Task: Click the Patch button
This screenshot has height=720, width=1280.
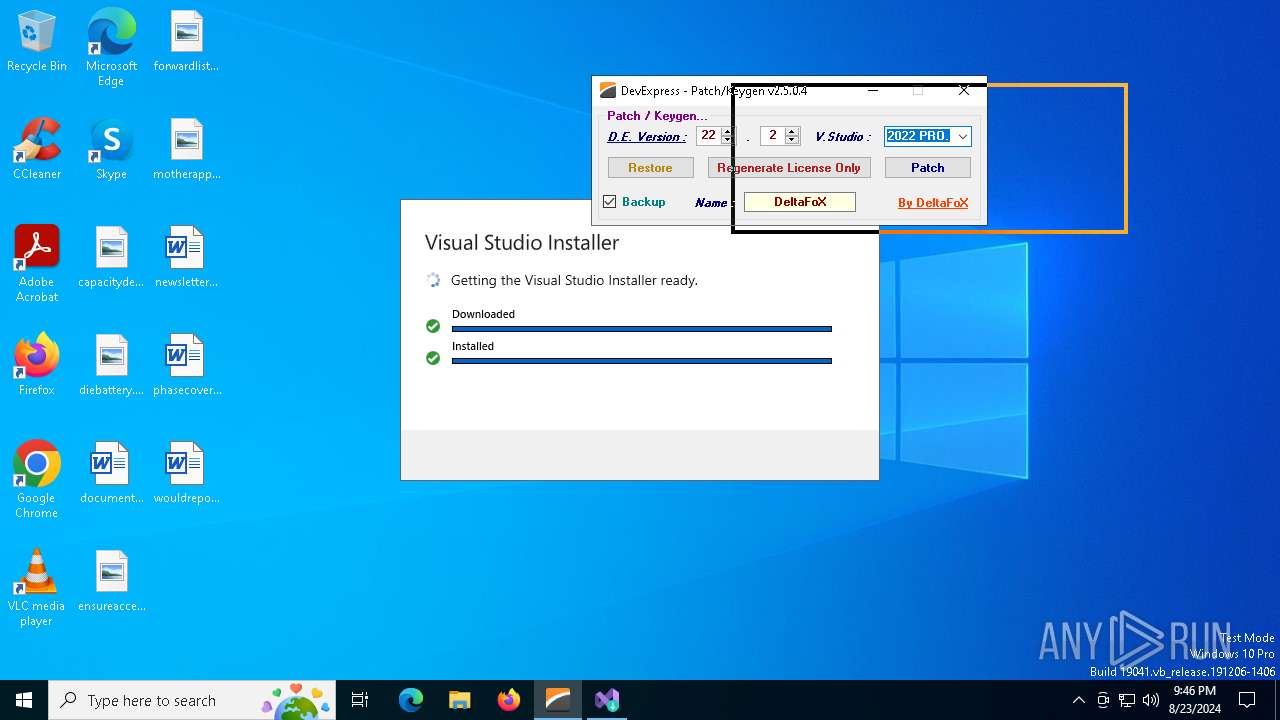Action: click(x=927, y=168)
